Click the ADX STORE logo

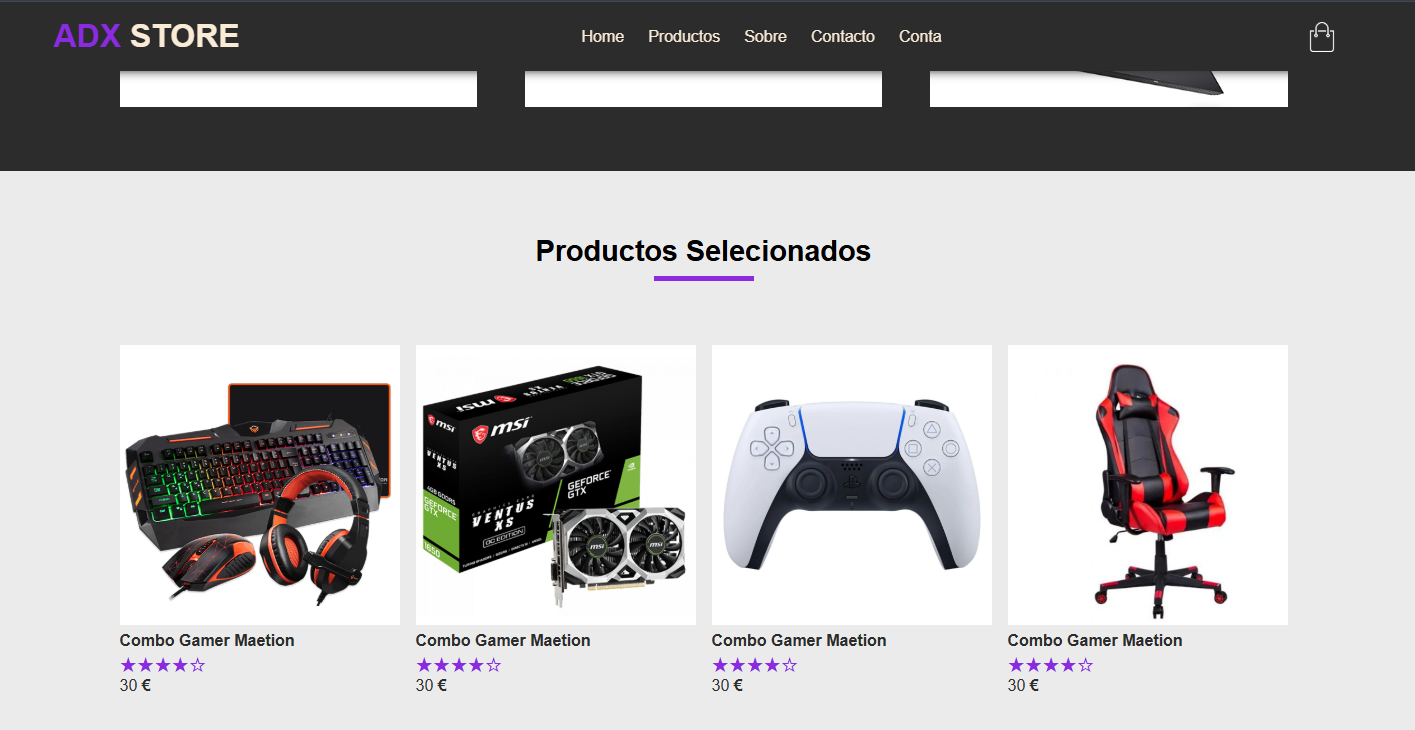(x=146, y=36)
